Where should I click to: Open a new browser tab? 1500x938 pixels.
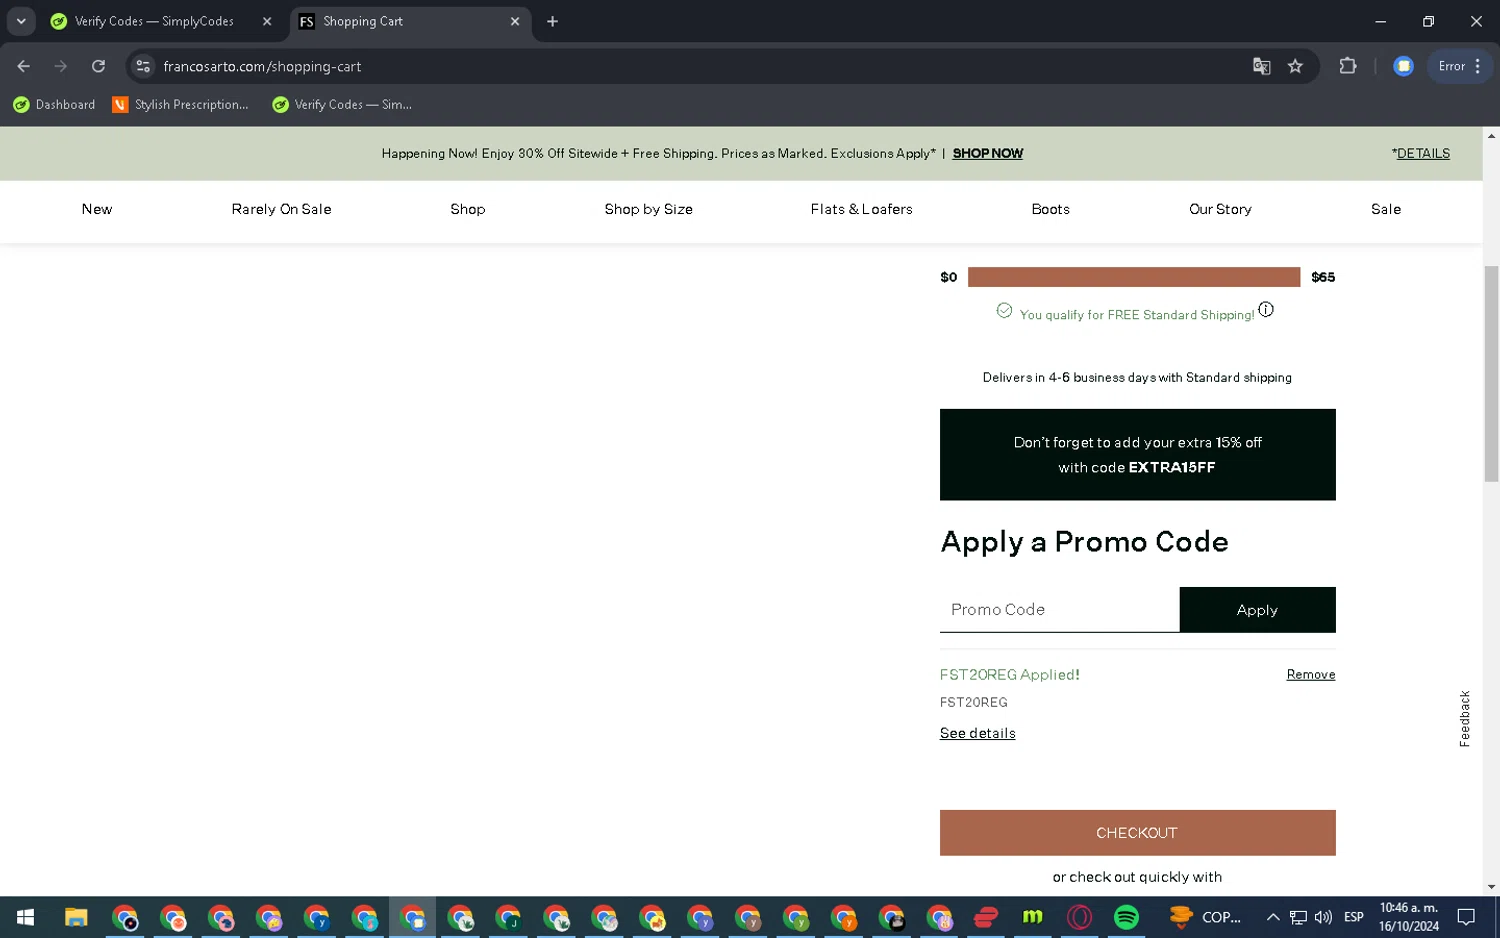[552, 21]
